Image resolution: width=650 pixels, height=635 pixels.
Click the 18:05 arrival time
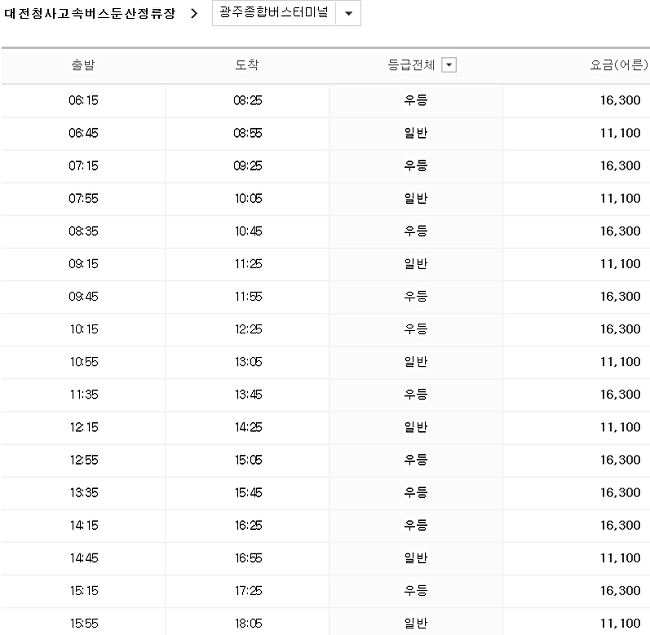click(x=249, y=624)
